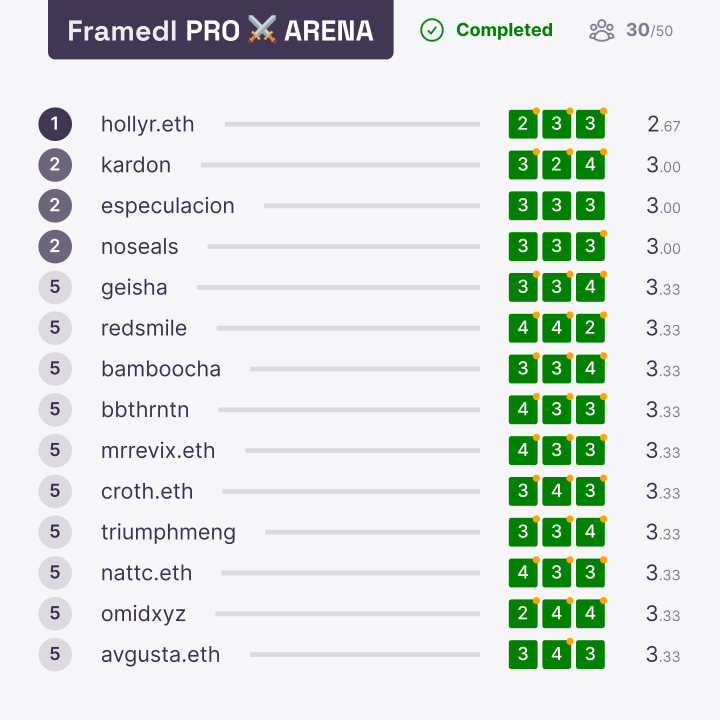Screen dimensions: 720x720
Task: Click hollyr.eth's first score tile showing 2
Action: click(x=523, y=124)
